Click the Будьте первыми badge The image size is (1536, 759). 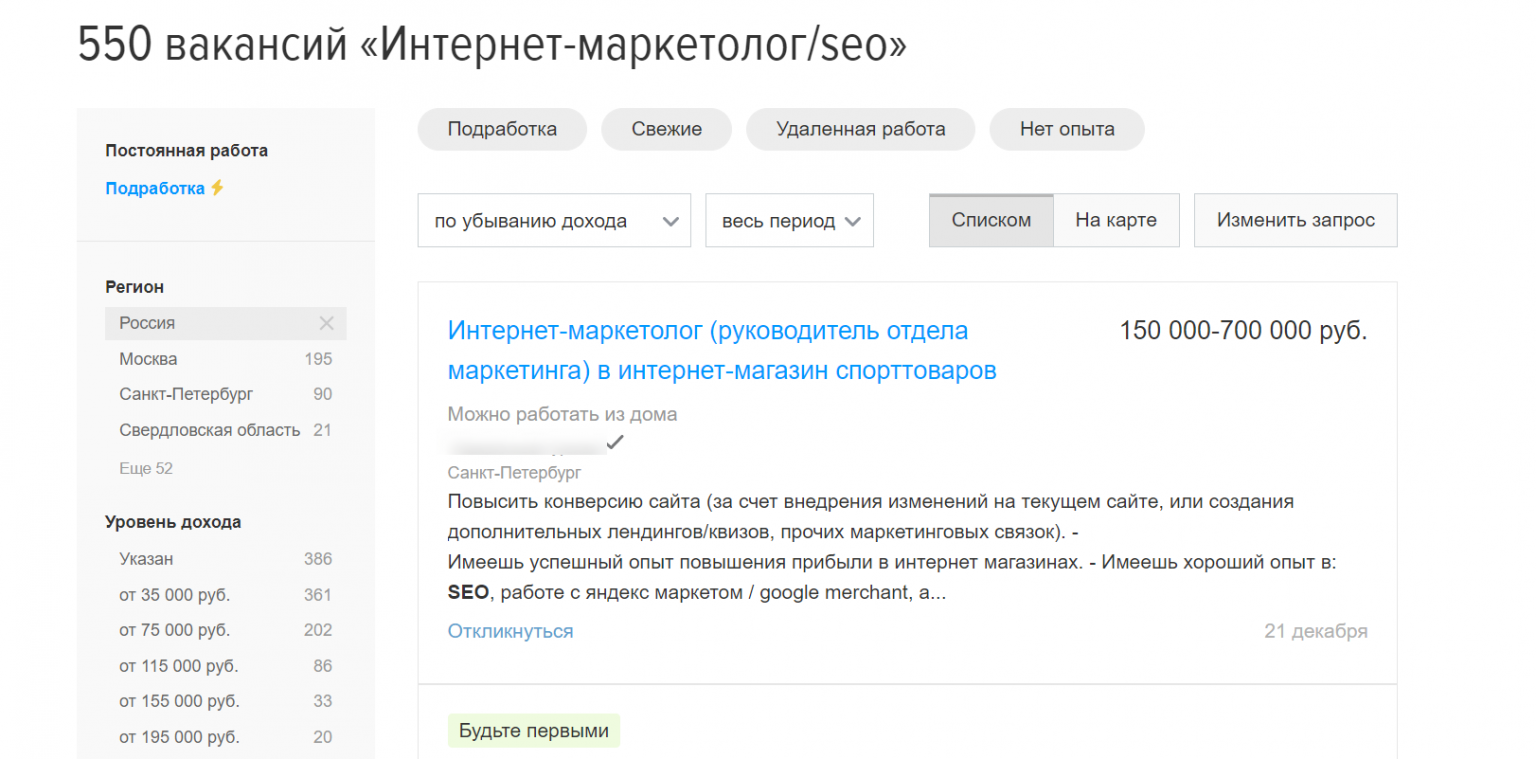click(x=534, y=731)
